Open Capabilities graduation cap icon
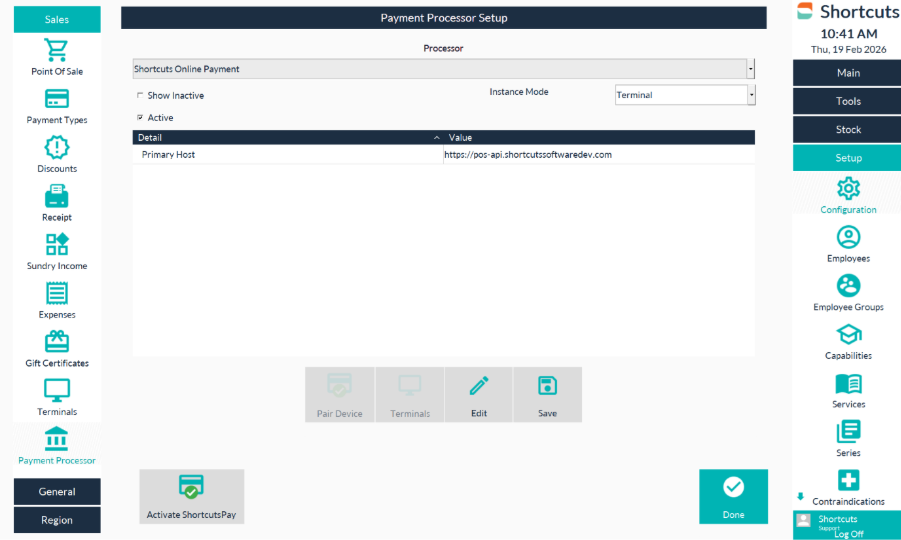 pyautogui.click(x=848, y=334)
